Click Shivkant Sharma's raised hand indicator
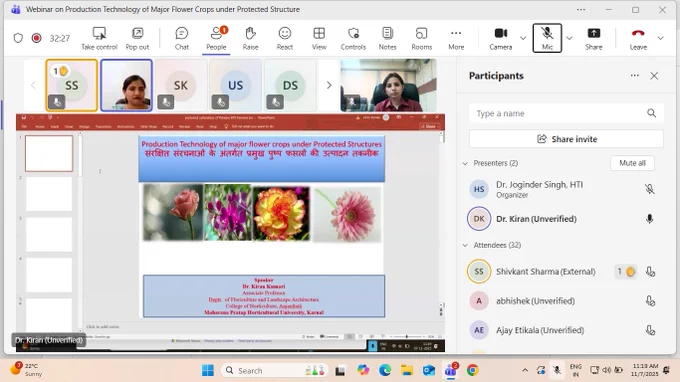This screenshot has height=382, width=680. coord(625,272)
